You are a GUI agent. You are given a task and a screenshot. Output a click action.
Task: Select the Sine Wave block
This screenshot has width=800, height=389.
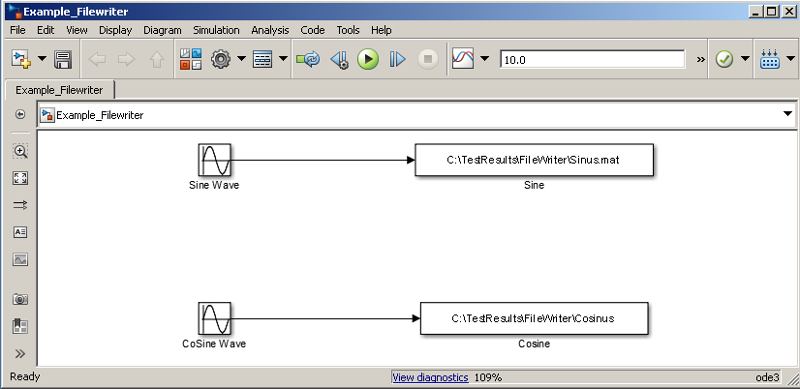pos(214,160)
